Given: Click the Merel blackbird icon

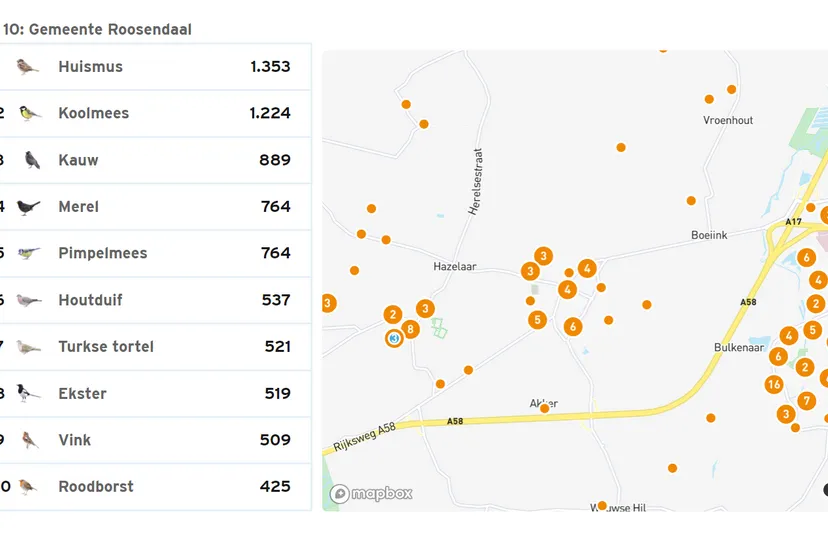Looking at the screenshot, I should tap(29, 207).
